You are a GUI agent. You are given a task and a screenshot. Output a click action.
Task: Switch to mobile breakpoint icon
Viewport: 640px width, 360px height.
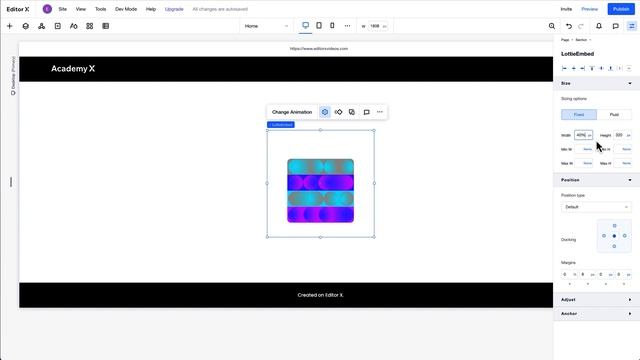point(332,25)
